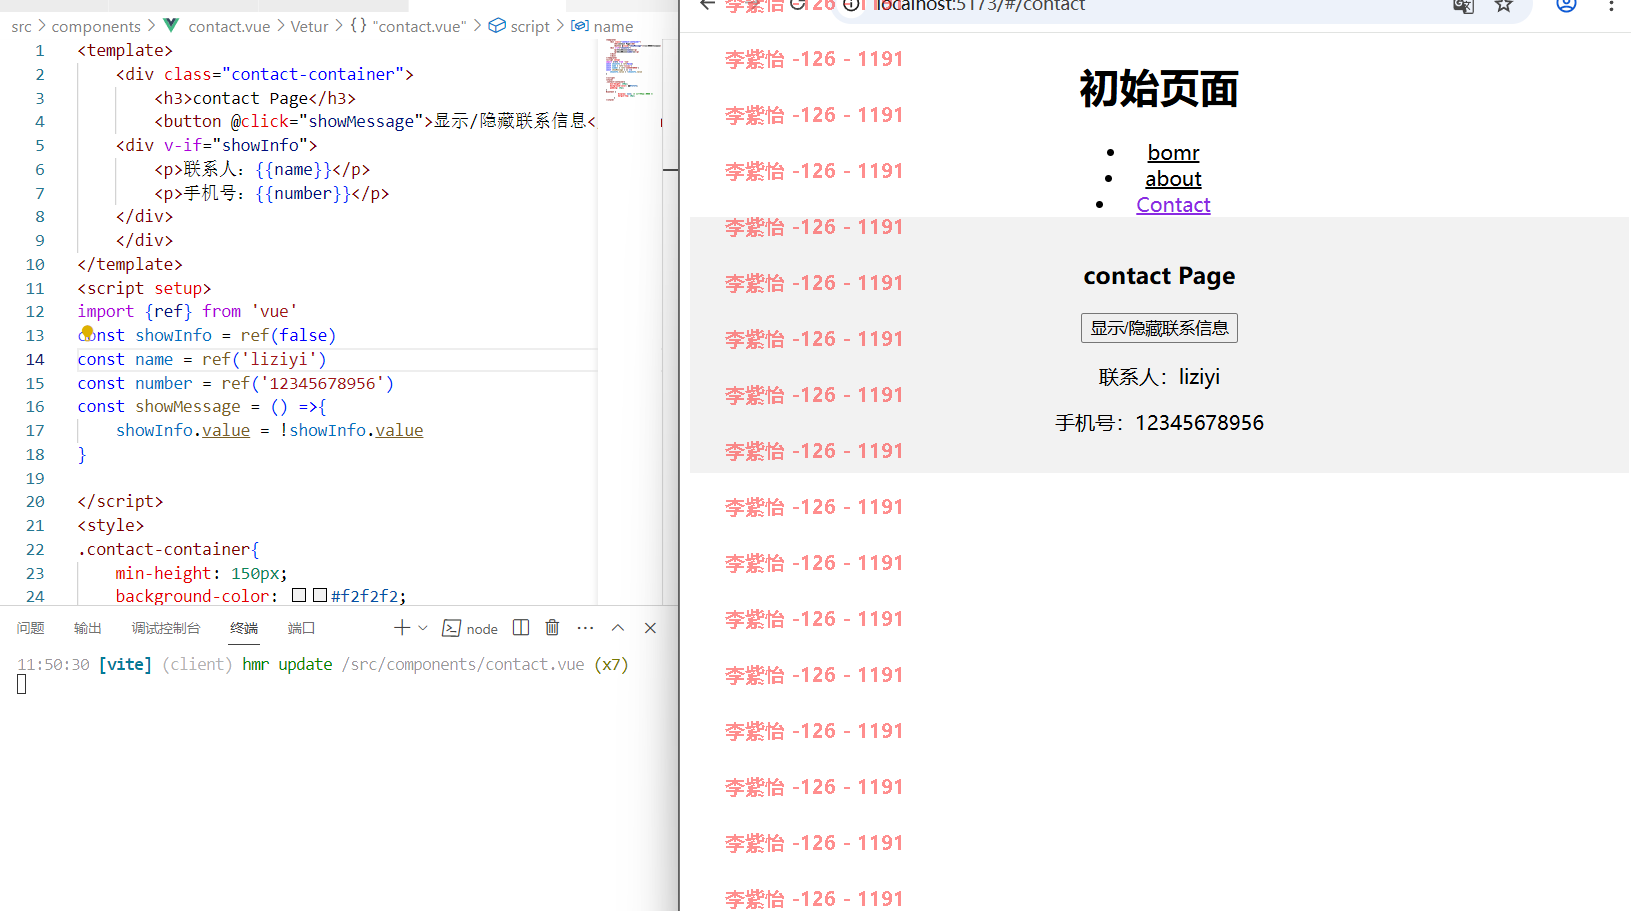Switch to the 调试控制台 panel tab
Screen dimensions: 1631x911
click(x=166, y=628)
